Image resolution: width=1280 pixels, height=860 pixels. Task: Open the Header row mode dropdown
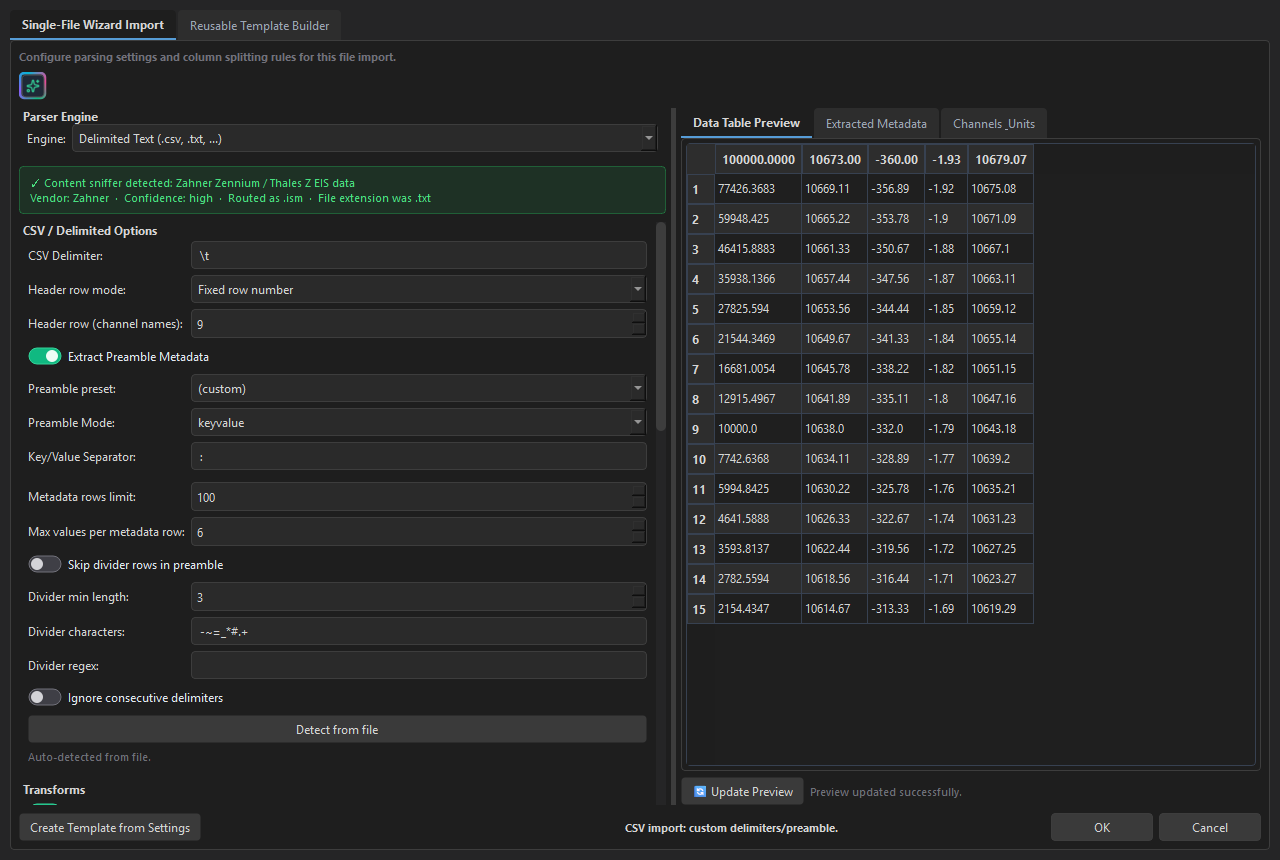[x=418, y=289]
